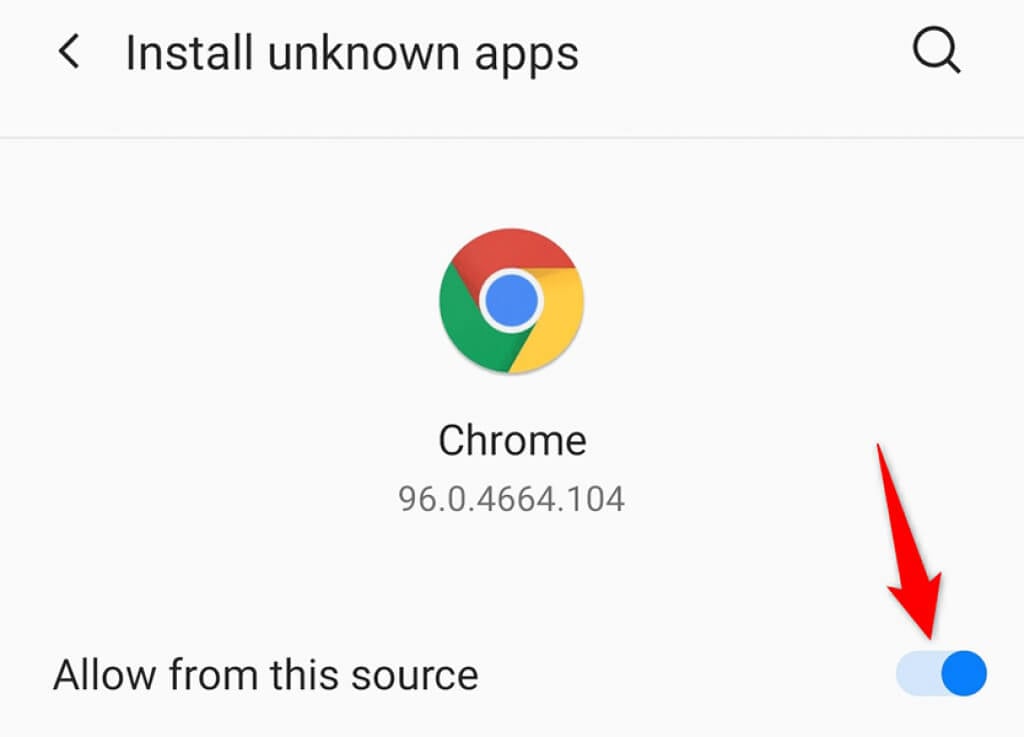Click the version number 96.0.4664.104
This screenshot has height=737, width=1024.
512,498
